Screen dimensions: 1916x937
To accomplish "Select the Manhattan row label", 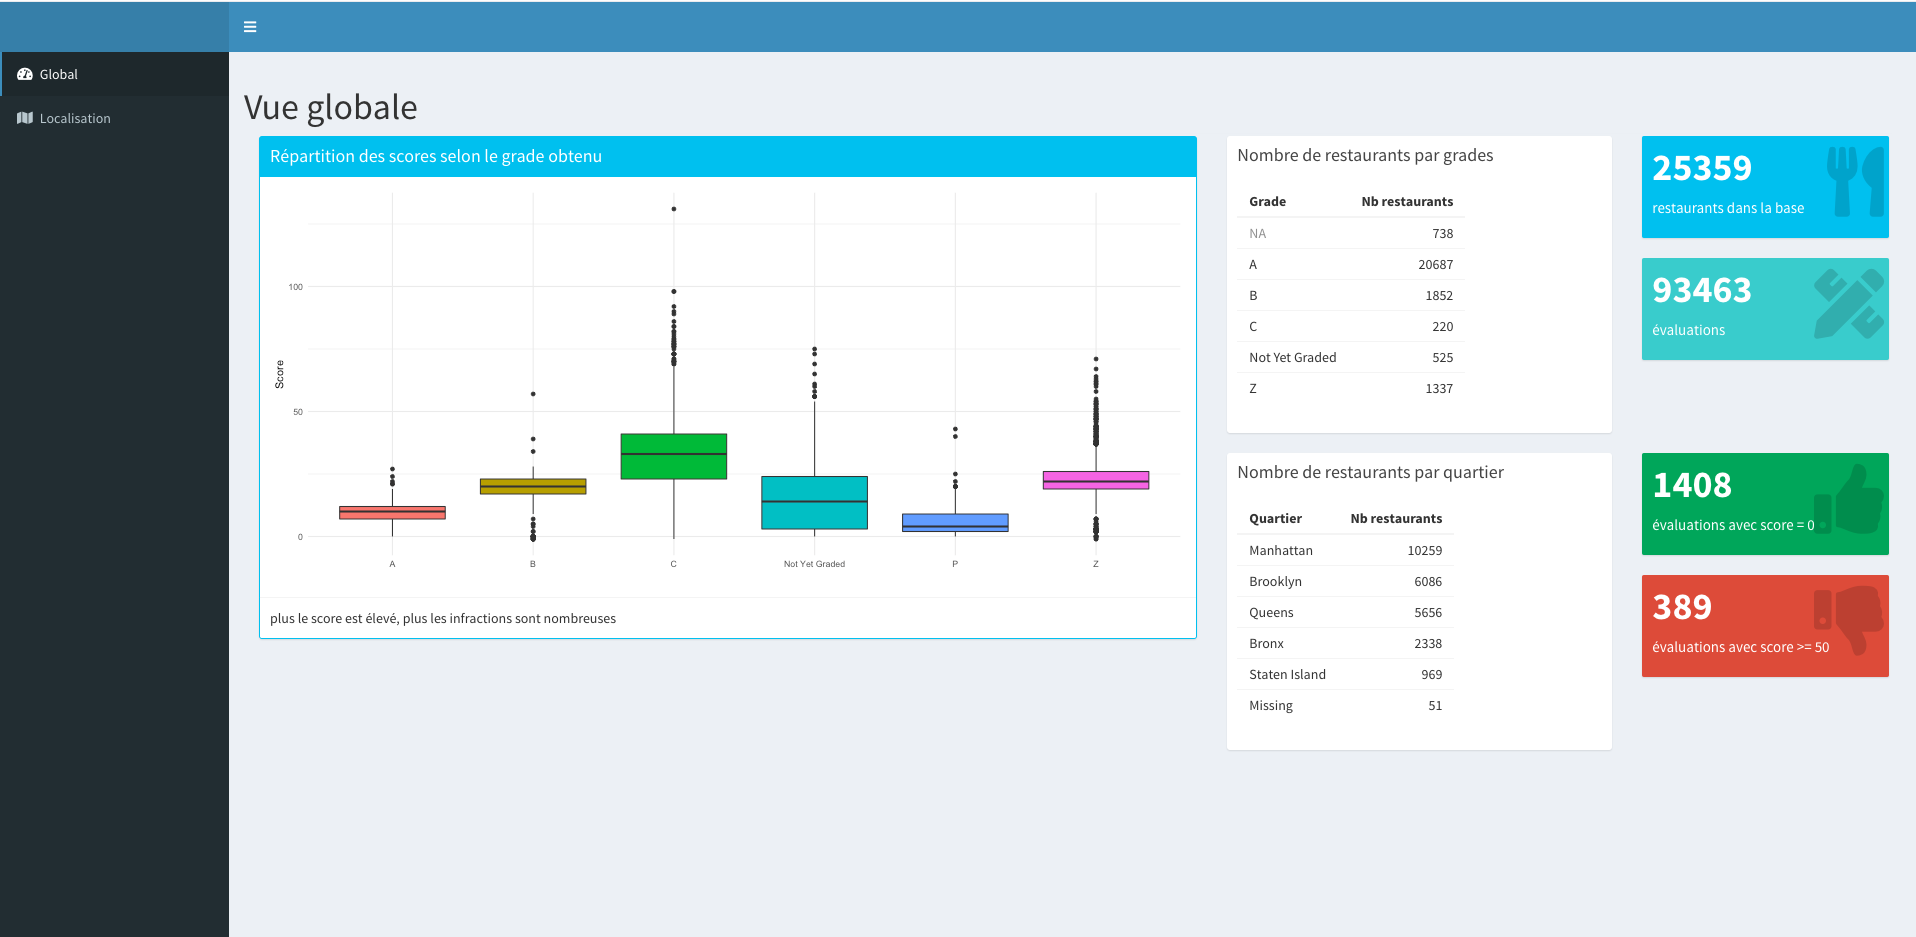I will coord(1281,550).
